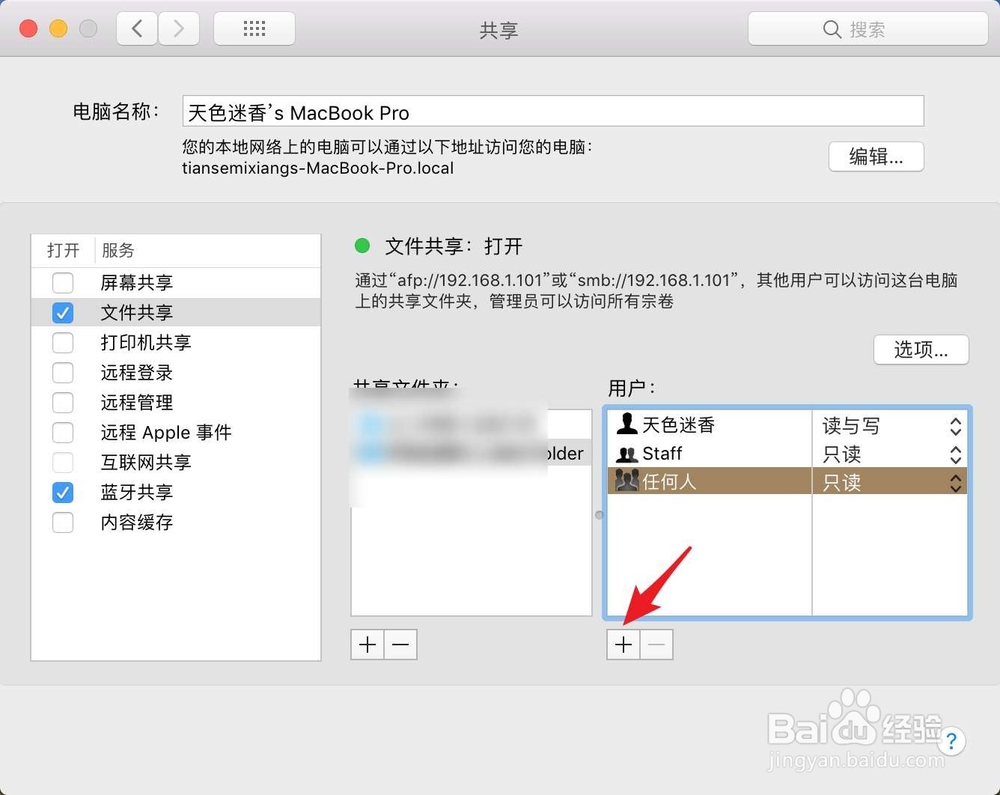Open Show All preferences grid icon
The height and width of the screenshot is (795, 1000).
pyautogui.click(x=253, y=28)
